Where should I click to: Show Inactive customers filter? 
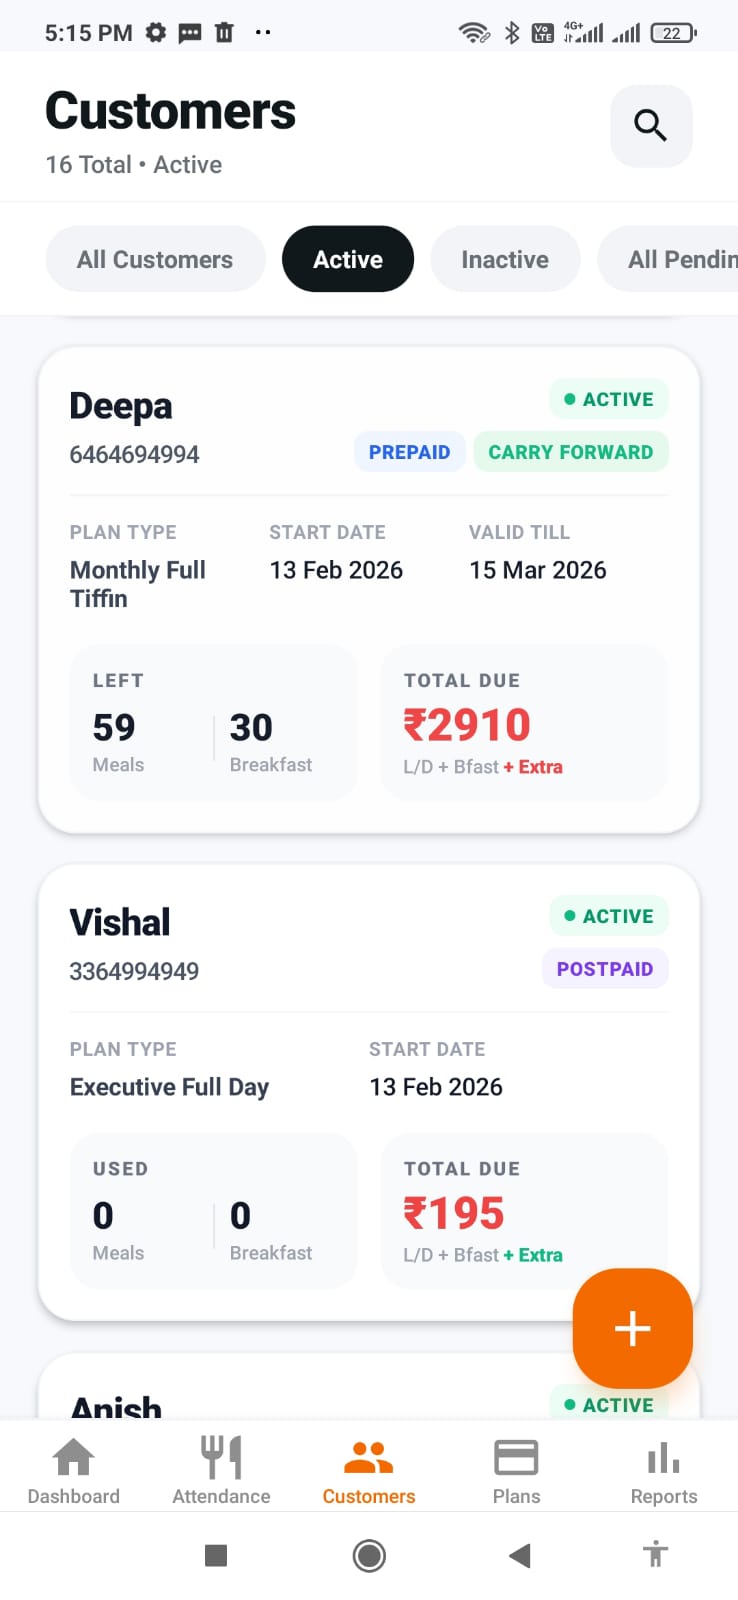(x=505, y=260)
